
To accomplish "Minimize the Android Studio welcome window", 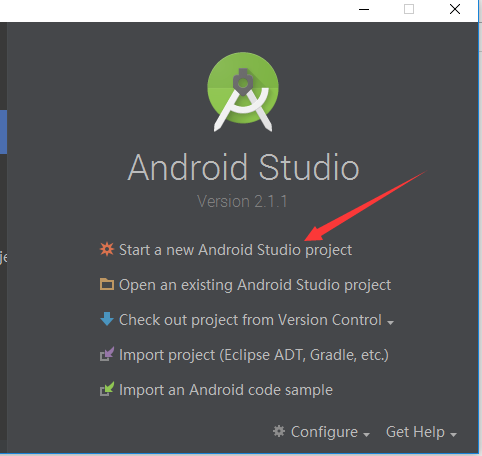I will click(x=364, y=9).
